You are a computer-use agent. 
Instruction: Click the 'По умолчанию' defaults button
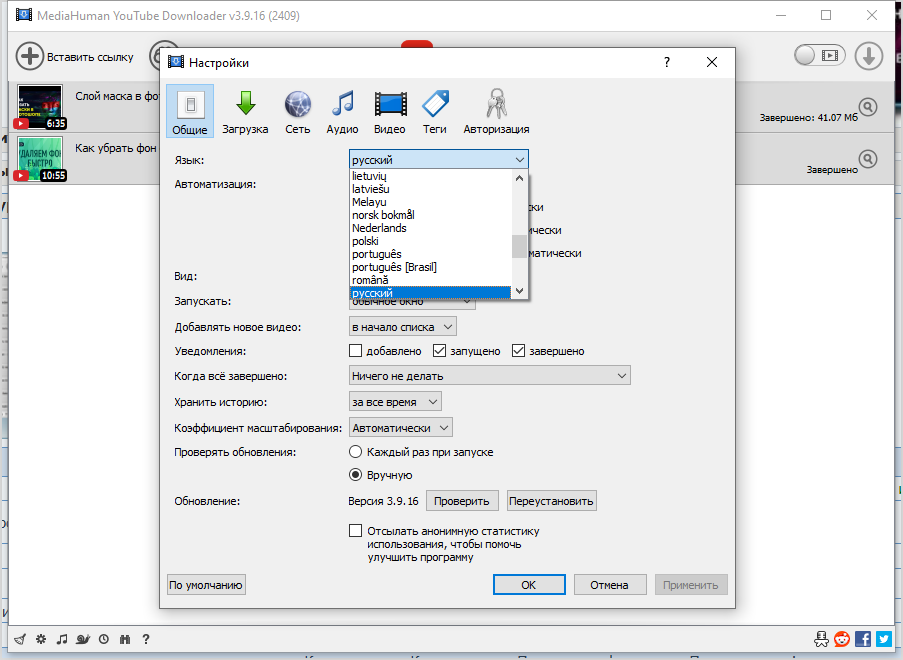tap(206, 585)
